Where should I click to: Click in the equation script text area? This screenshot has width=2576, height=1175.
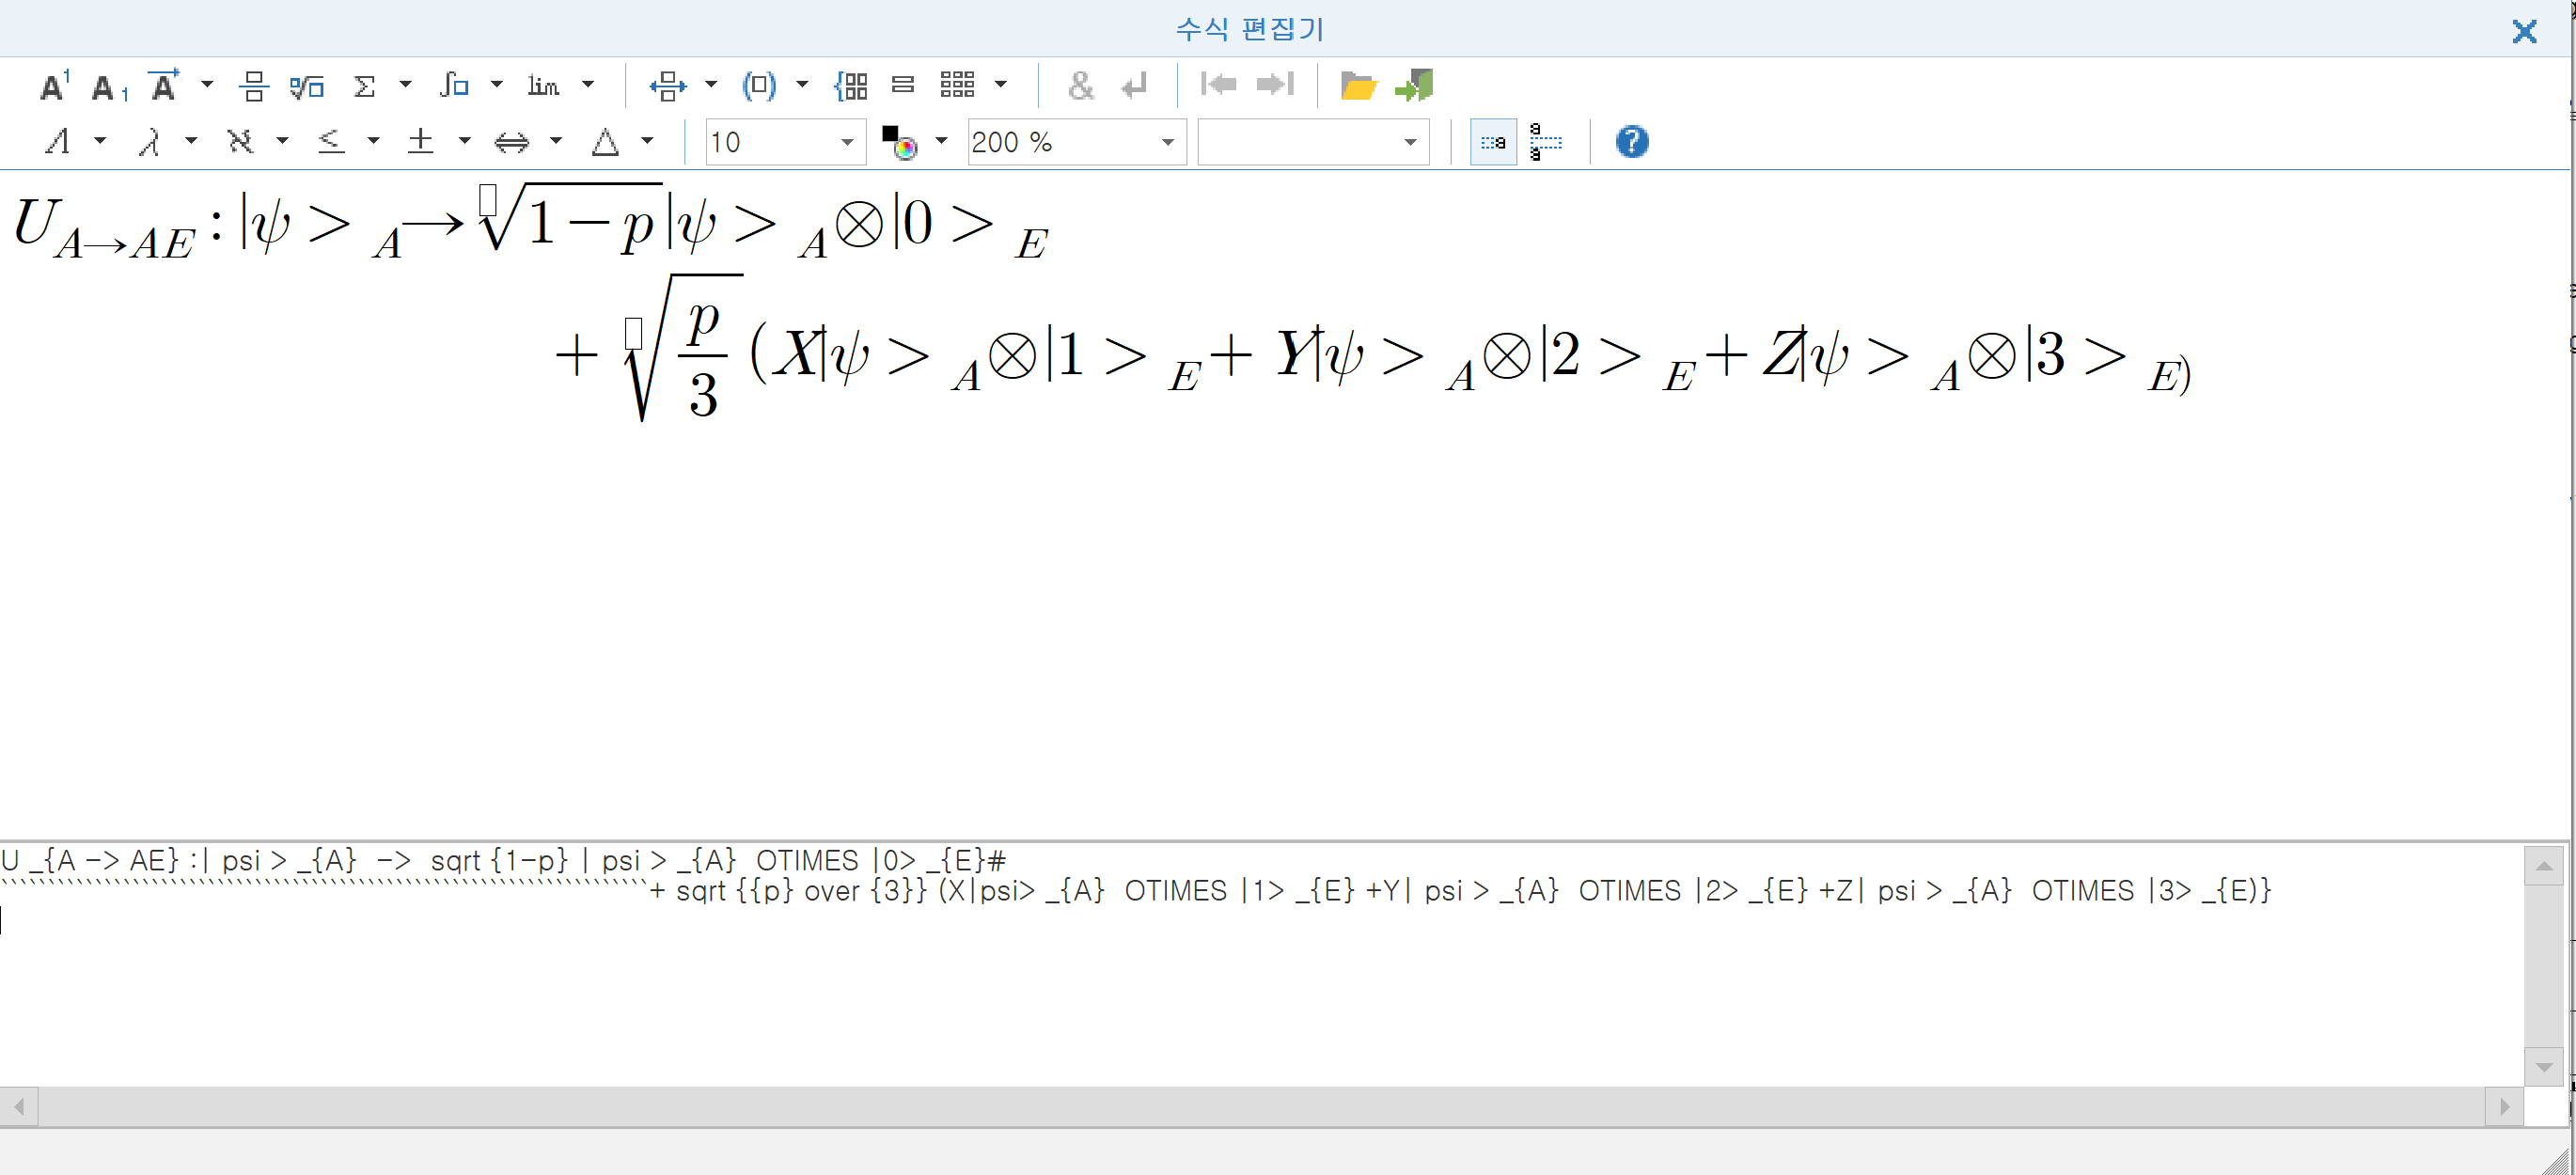coord(1200,990)
